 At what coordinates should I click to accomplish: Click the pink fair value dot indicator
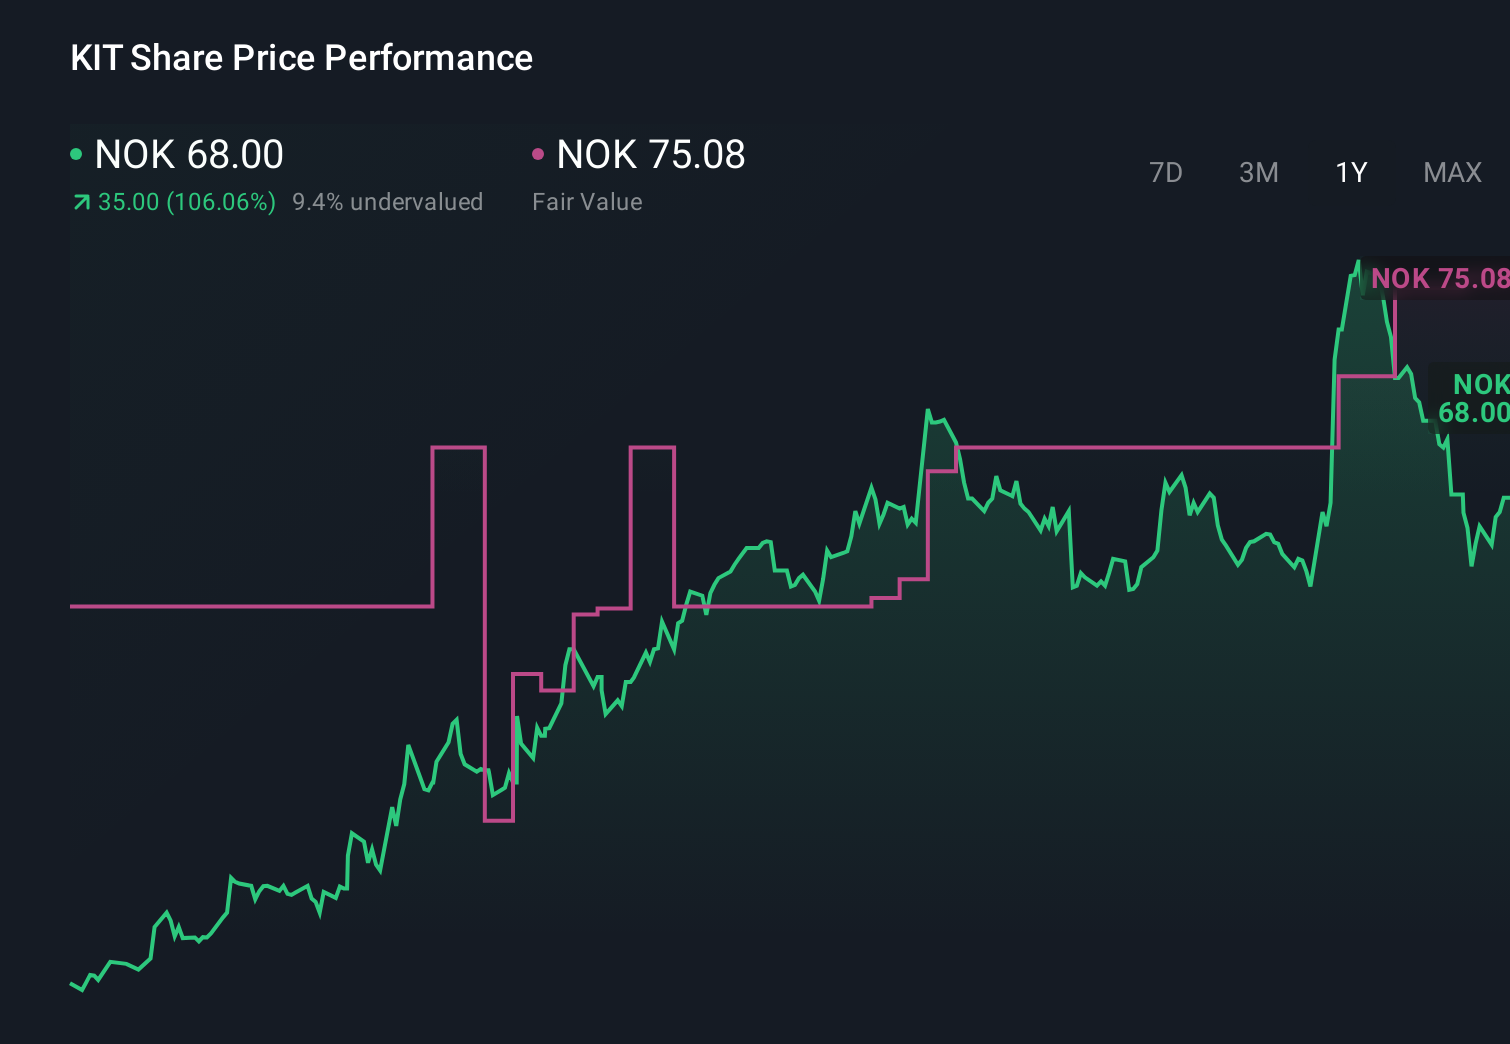(540, 153)
